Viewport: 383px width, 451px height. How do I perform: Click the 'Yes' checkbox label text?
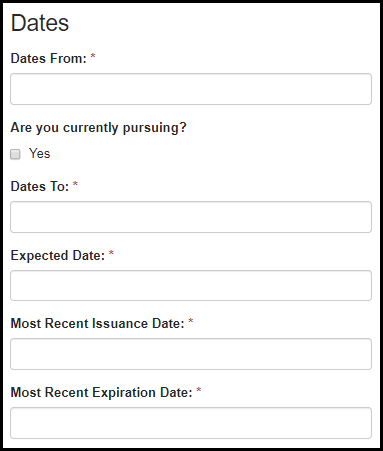(39, 154)
